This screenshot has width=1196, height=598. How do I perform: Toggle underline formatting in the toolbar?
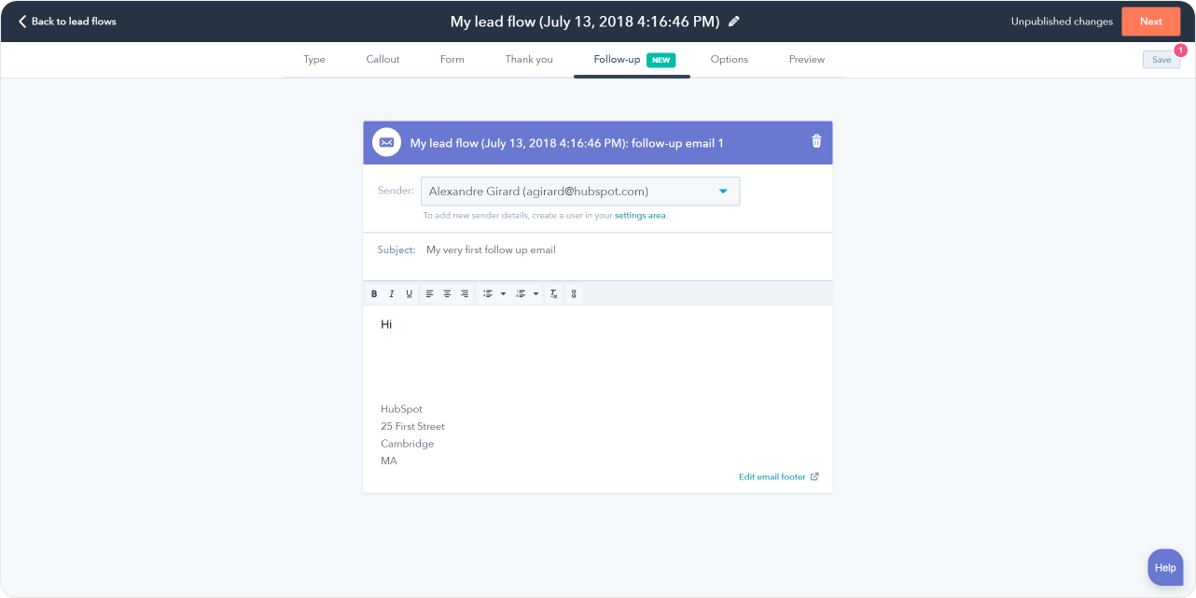(409, 294)
